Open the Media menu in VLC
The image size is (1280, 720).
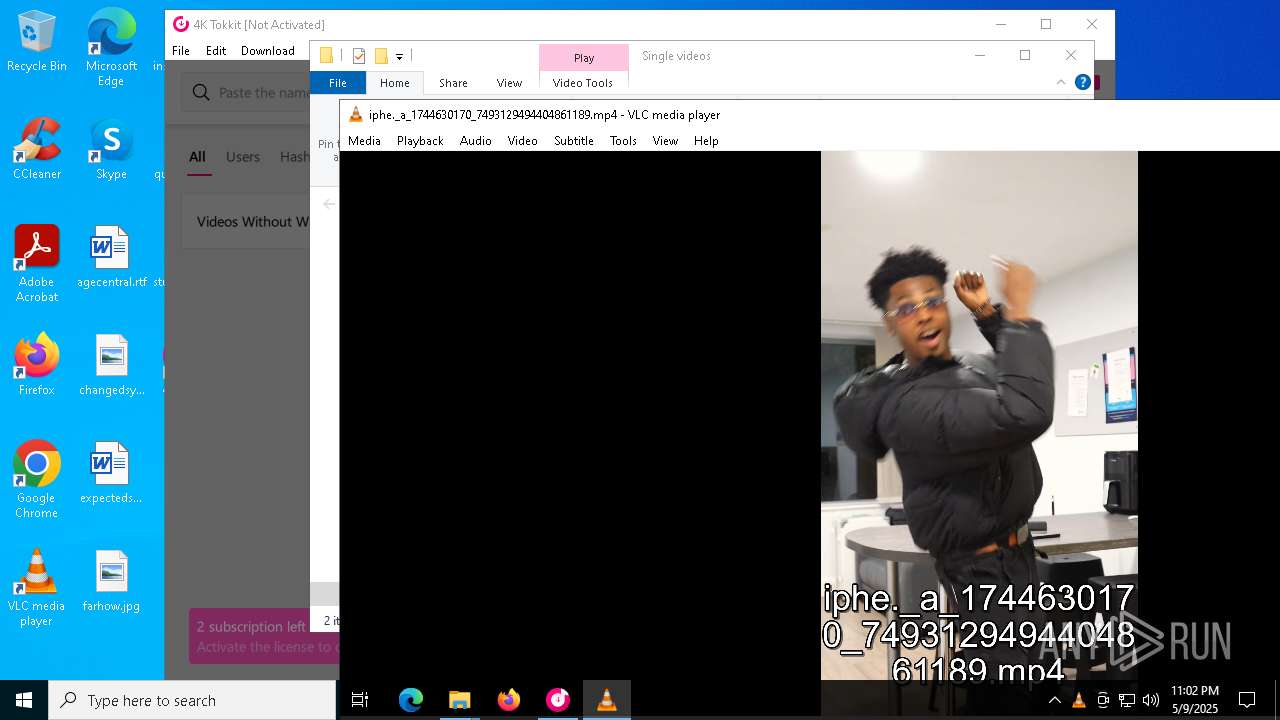point(364,141)
